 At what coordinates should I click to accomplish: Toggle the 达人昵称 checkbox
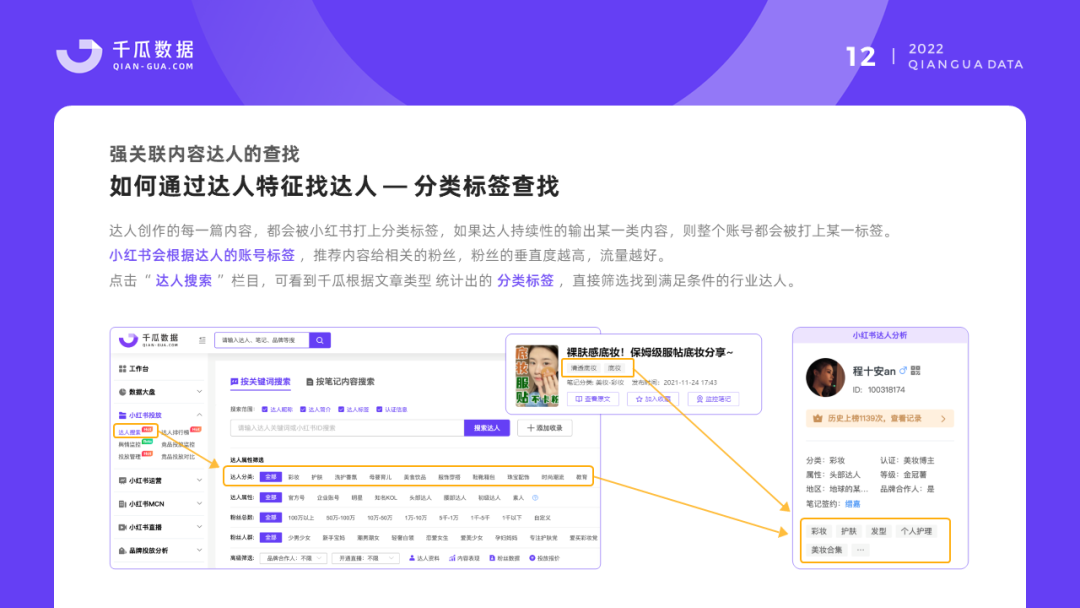pyautogui.click(x=264, y=410)
